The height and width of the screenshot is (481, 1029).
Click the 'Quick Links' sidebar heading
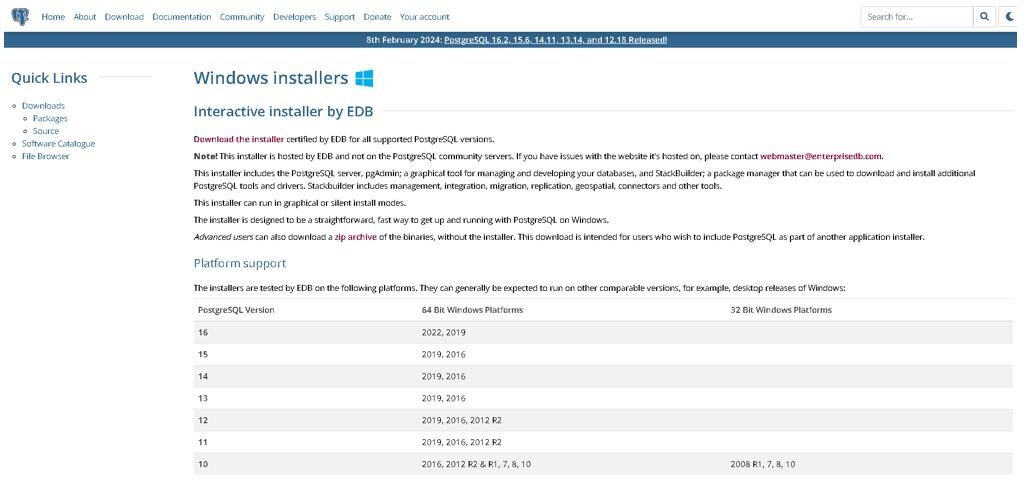[49, 78]
